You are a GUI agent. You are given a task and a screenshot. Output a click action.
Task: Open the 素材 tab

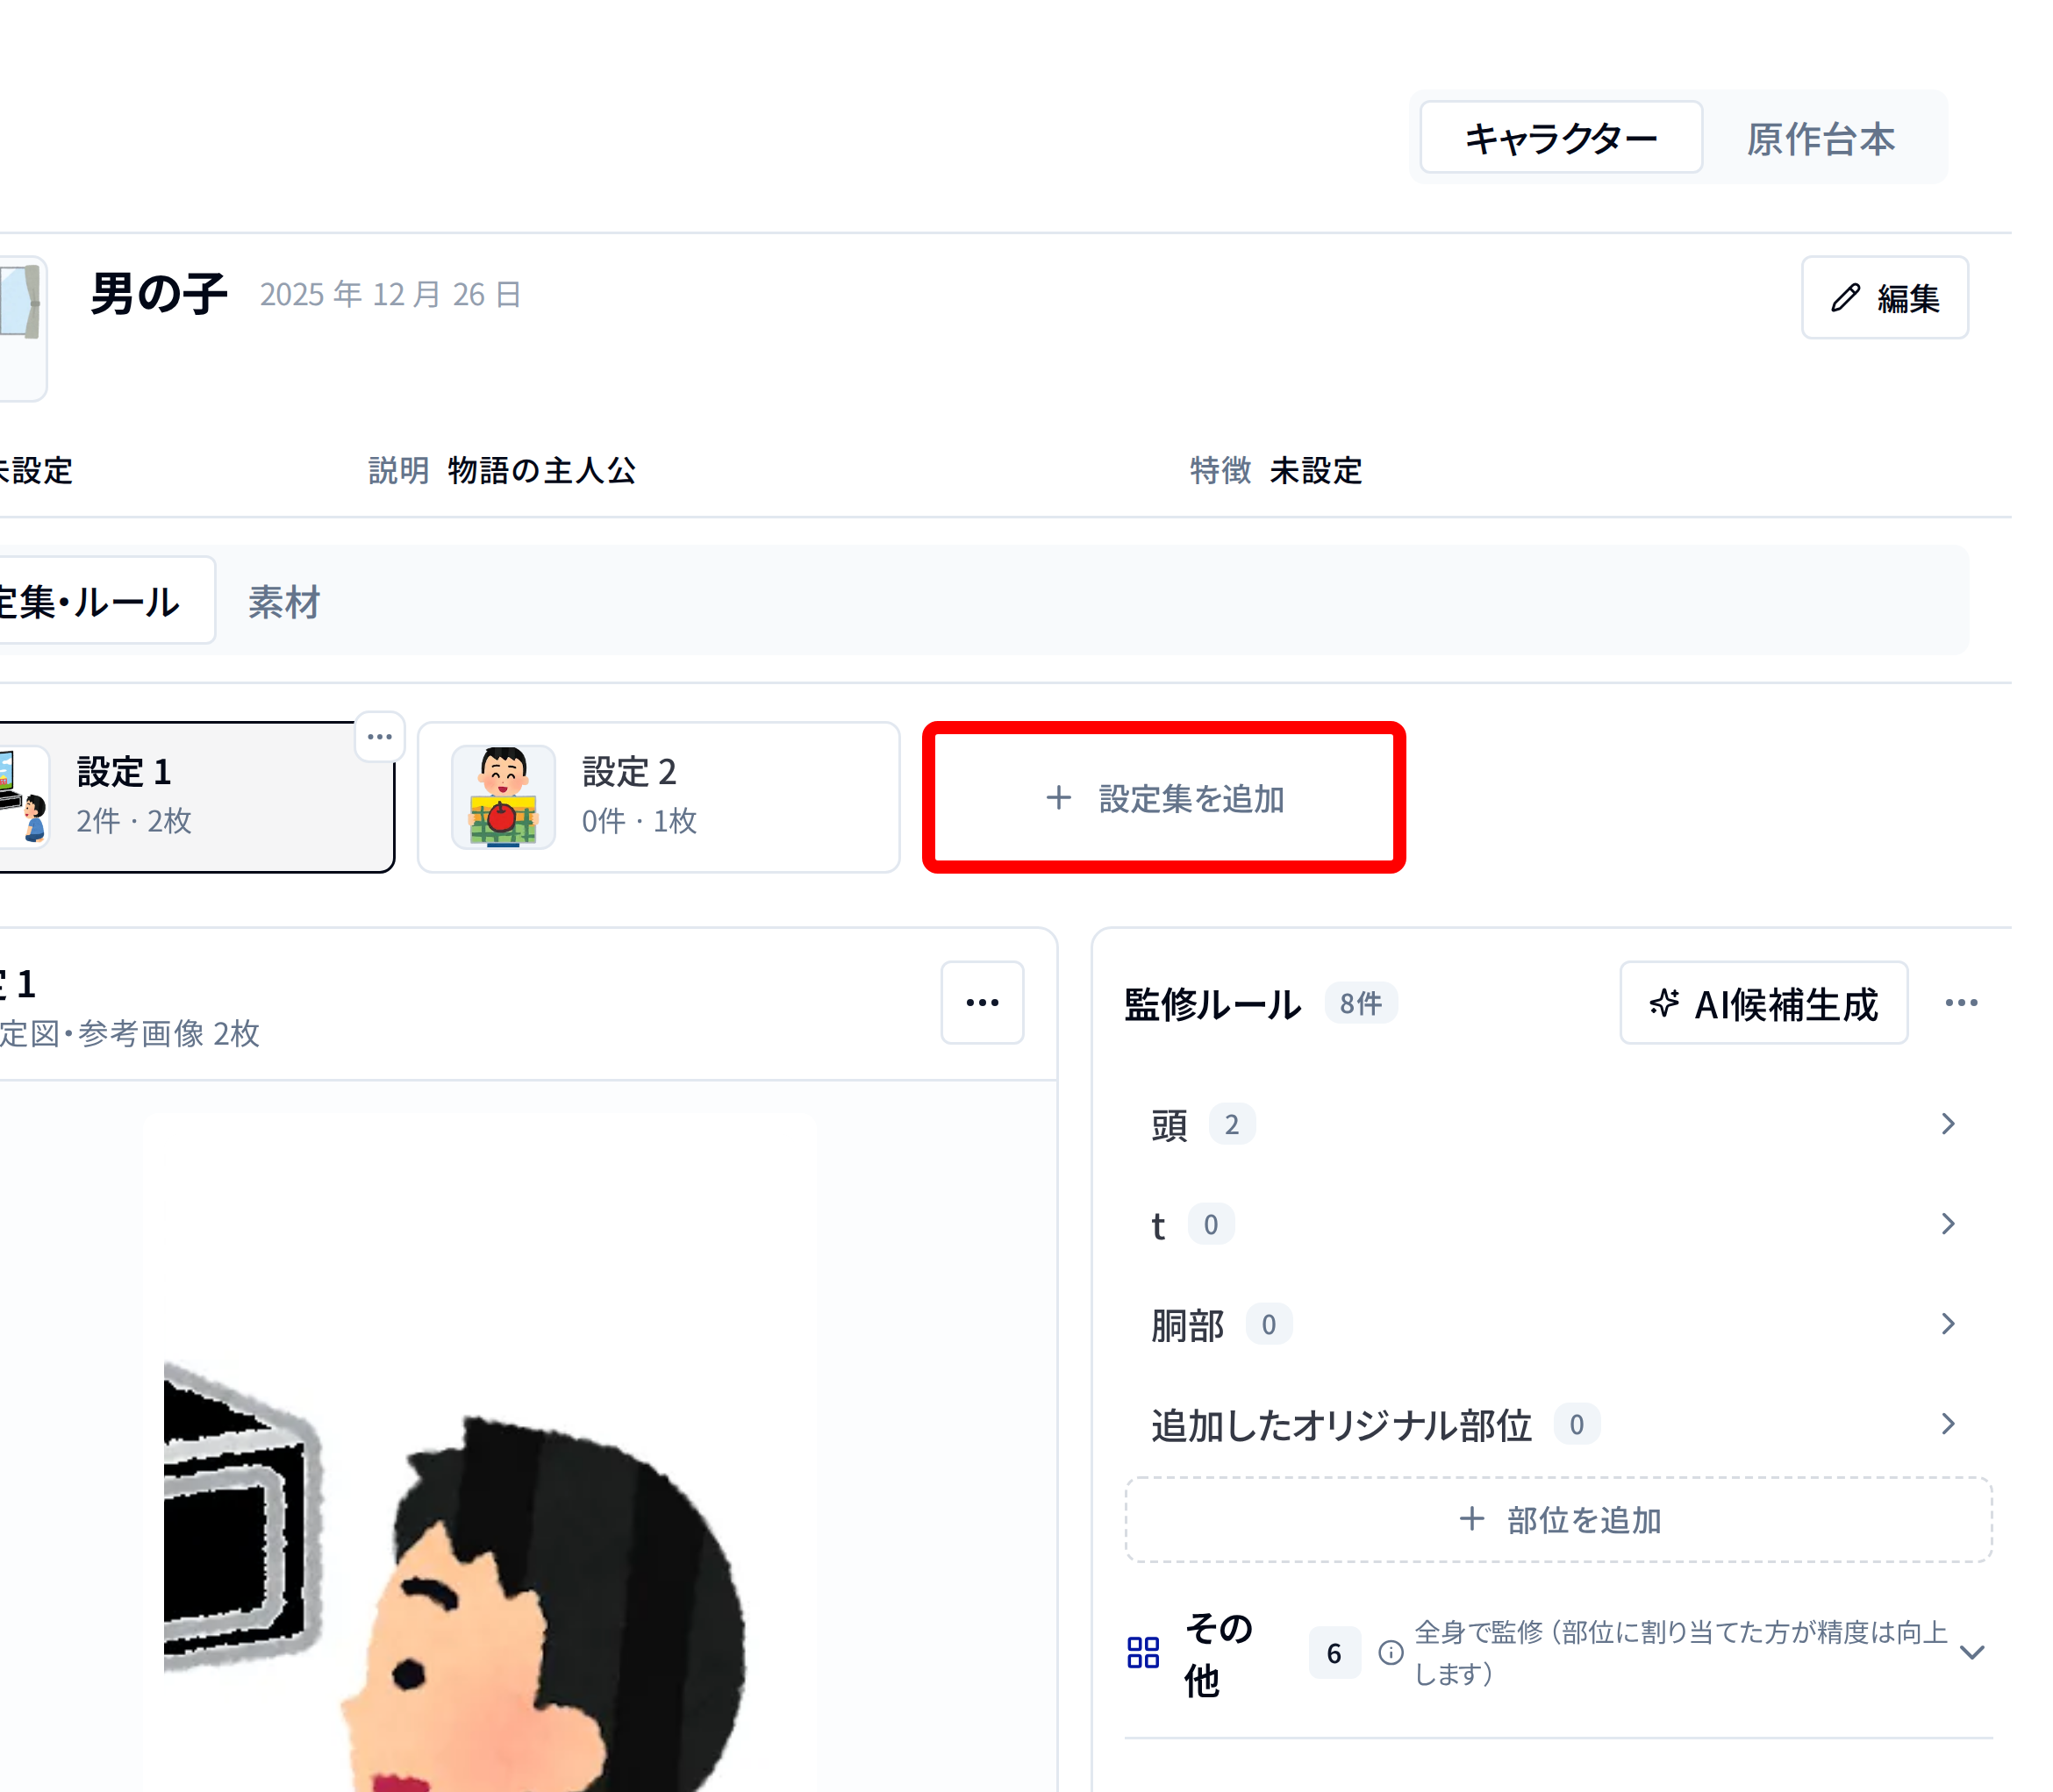(x=284, y=602)
